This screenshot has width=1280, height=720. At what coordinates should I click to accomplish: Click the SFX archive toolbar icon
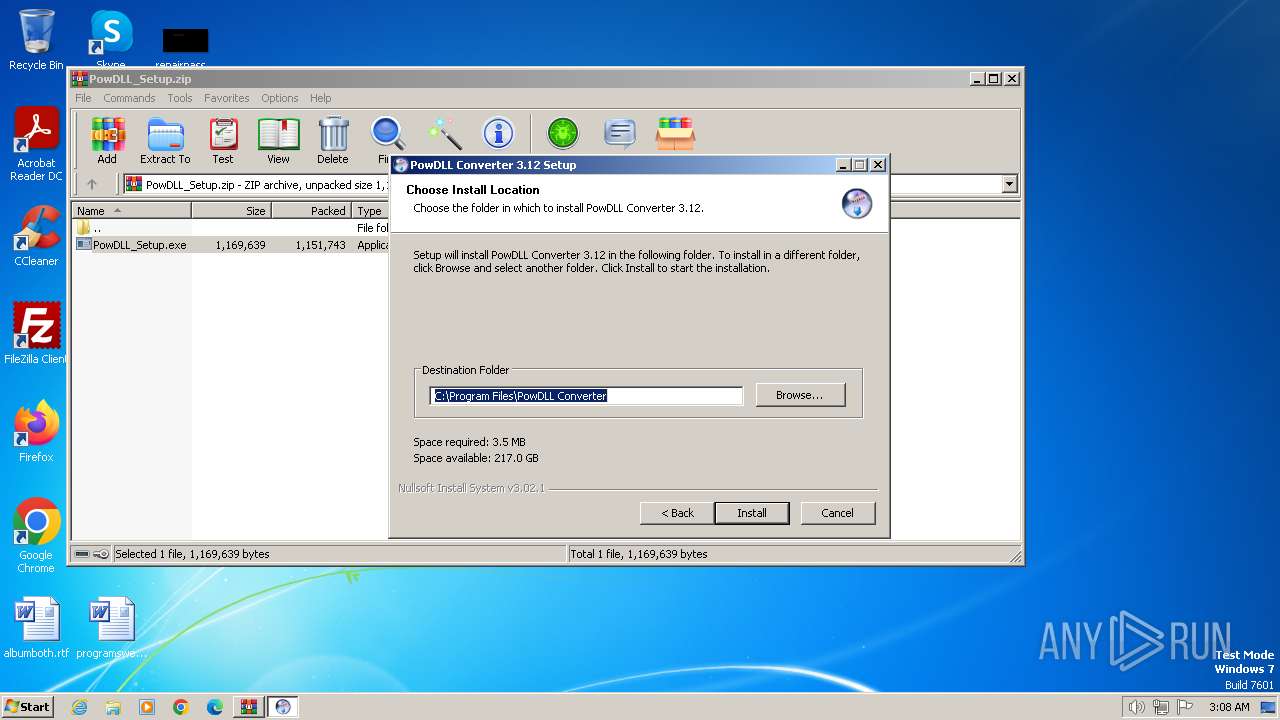point(676,133)
